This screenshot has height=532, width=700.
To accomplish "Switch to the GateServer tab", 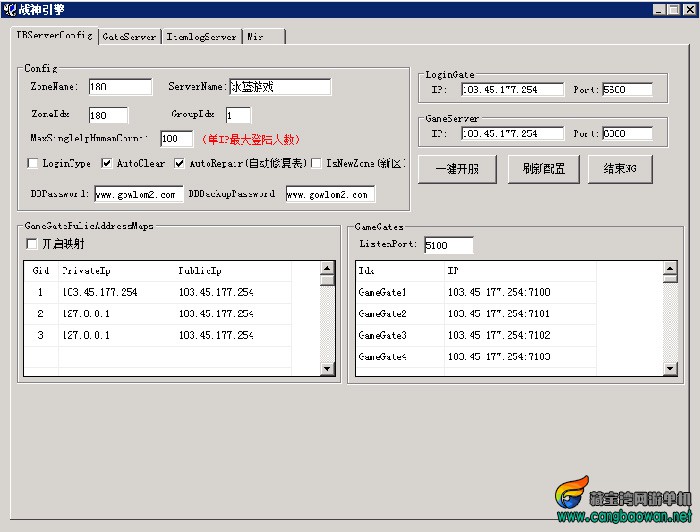I will coord(129,36).
